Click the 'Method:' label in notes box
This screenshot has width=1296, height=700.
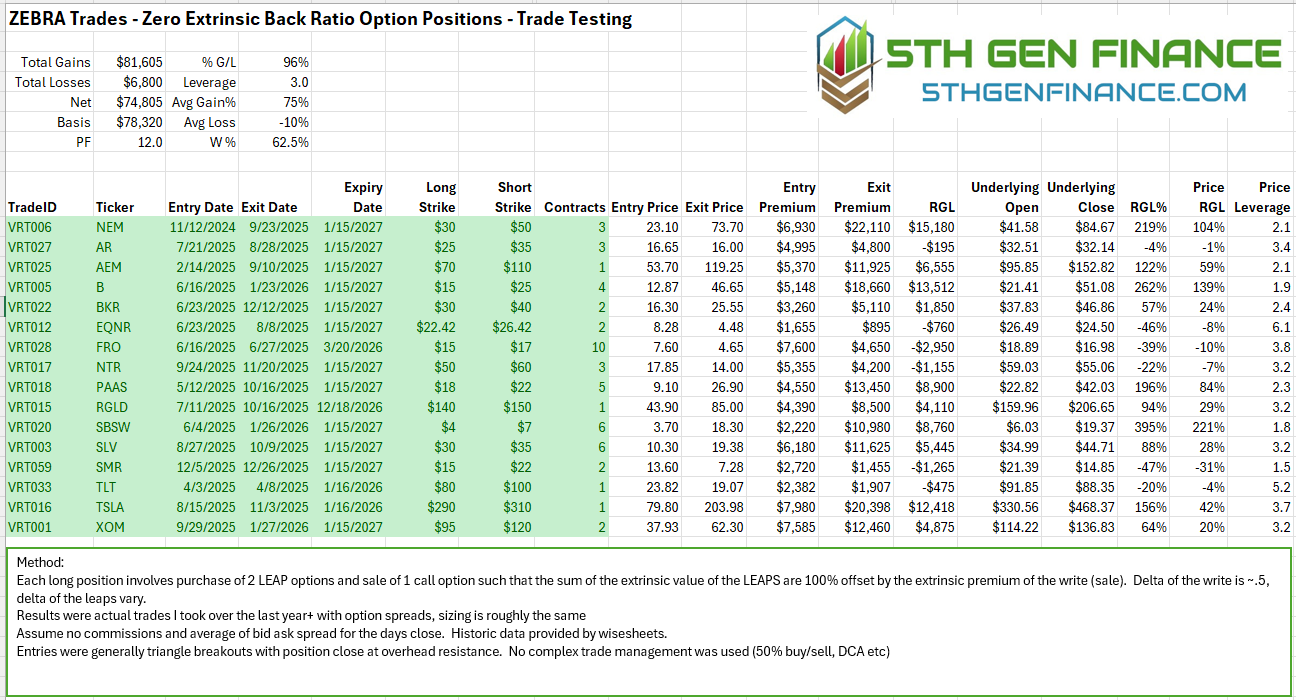pos(42,563)
